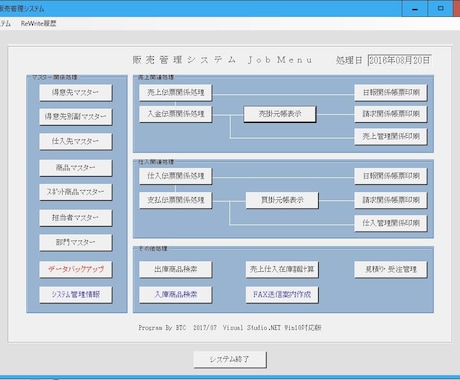Open 得意先別副マスター
The height and width of the screenshot is (380, 460).
click(x=76, y=117)
